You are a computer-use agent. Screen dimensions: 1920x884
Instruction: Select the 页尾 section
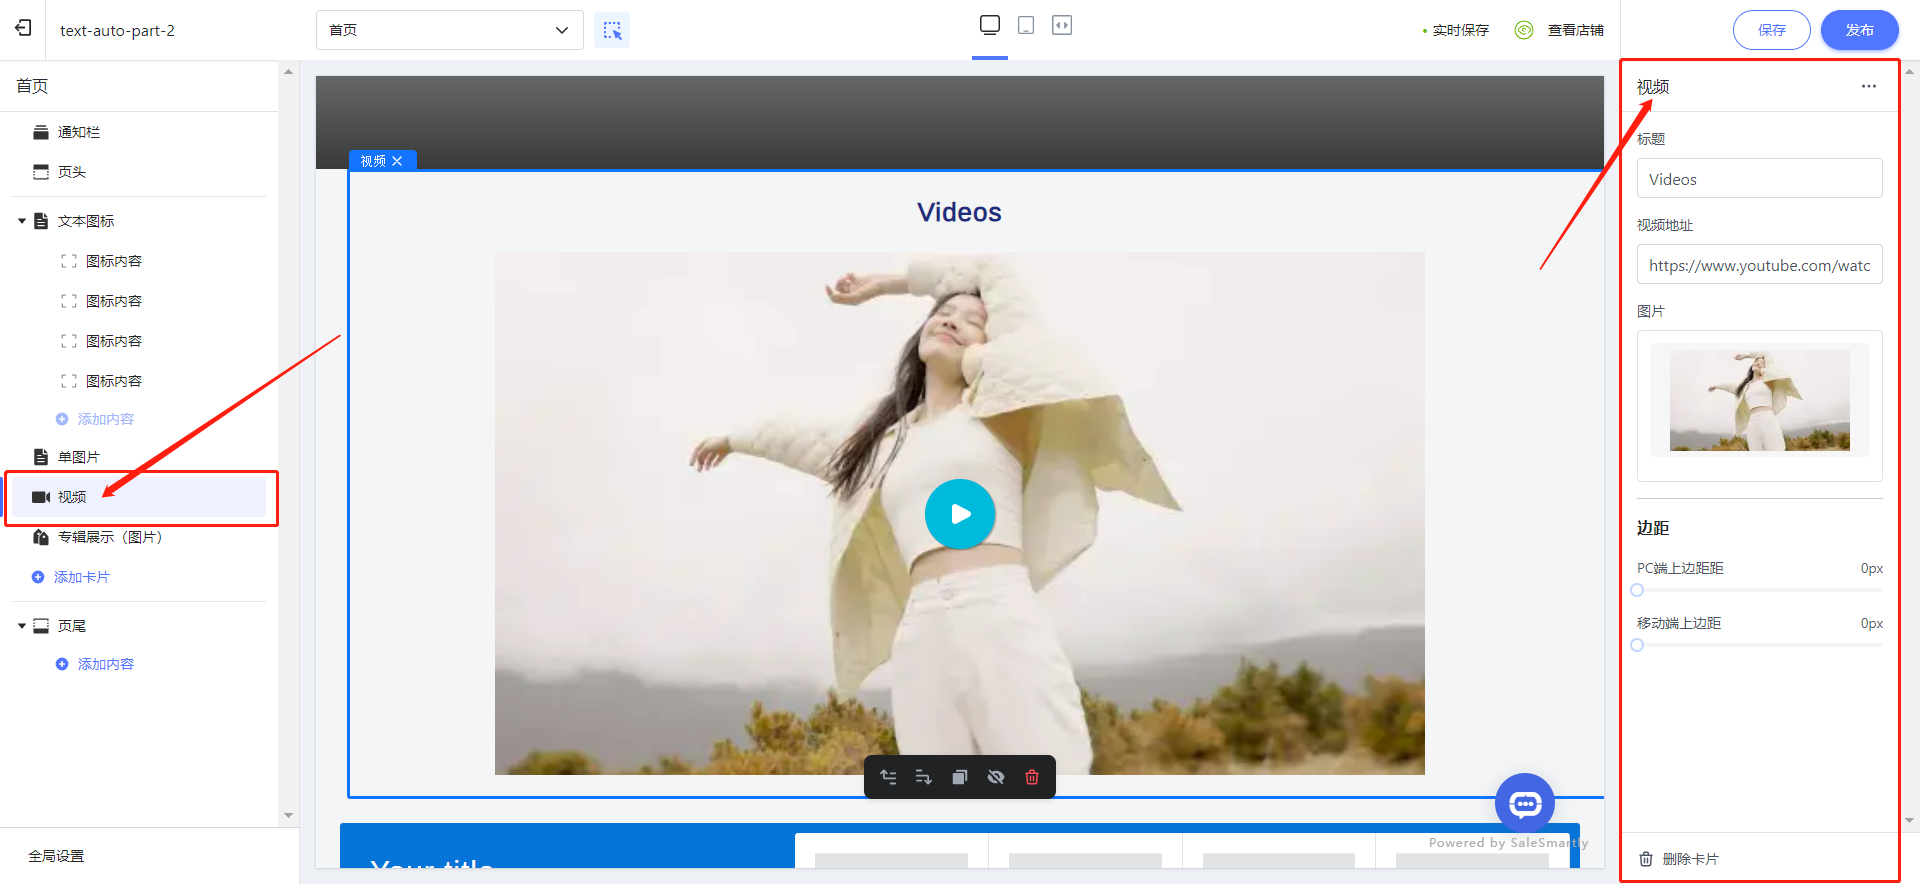[72, 626]
